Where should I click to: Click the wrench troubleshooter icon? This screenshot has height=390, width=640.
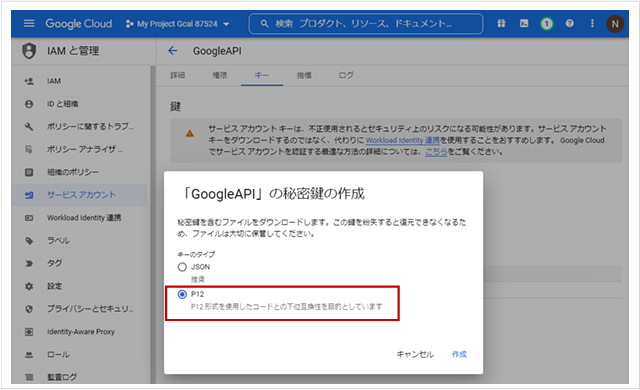coord(29,127)
